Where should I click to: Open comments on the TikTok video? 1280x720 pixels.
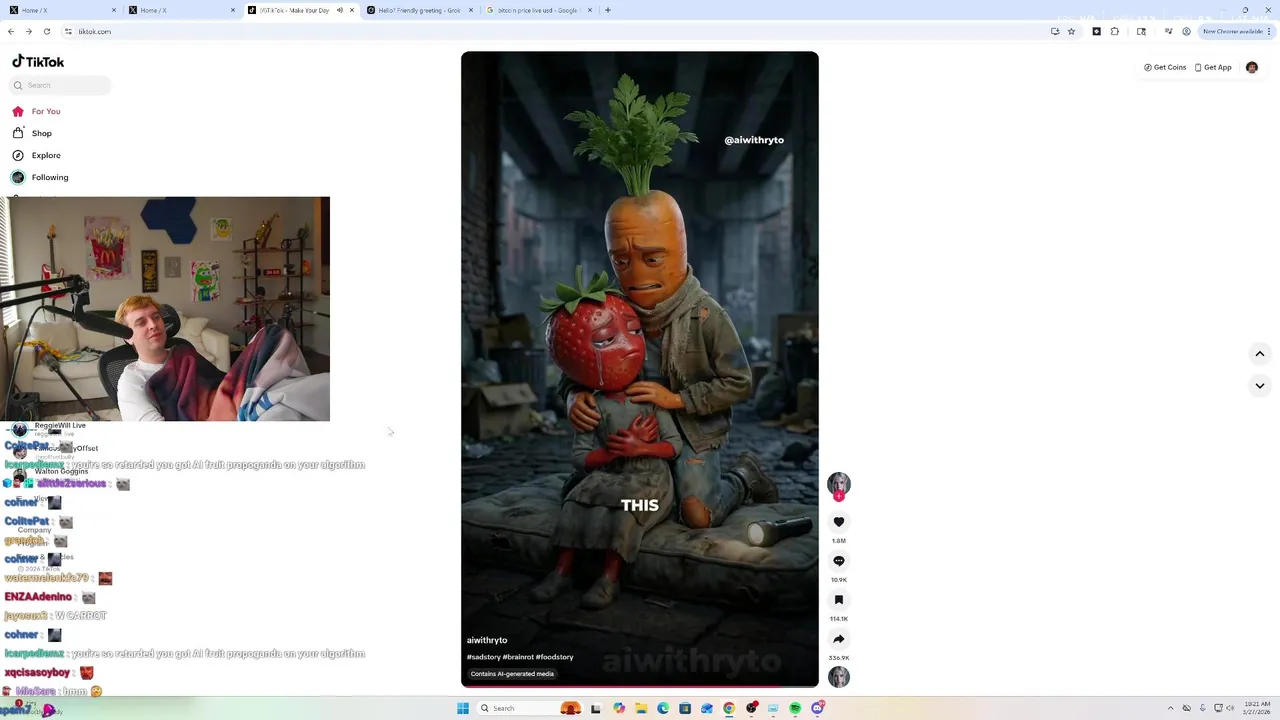(839, 561)
